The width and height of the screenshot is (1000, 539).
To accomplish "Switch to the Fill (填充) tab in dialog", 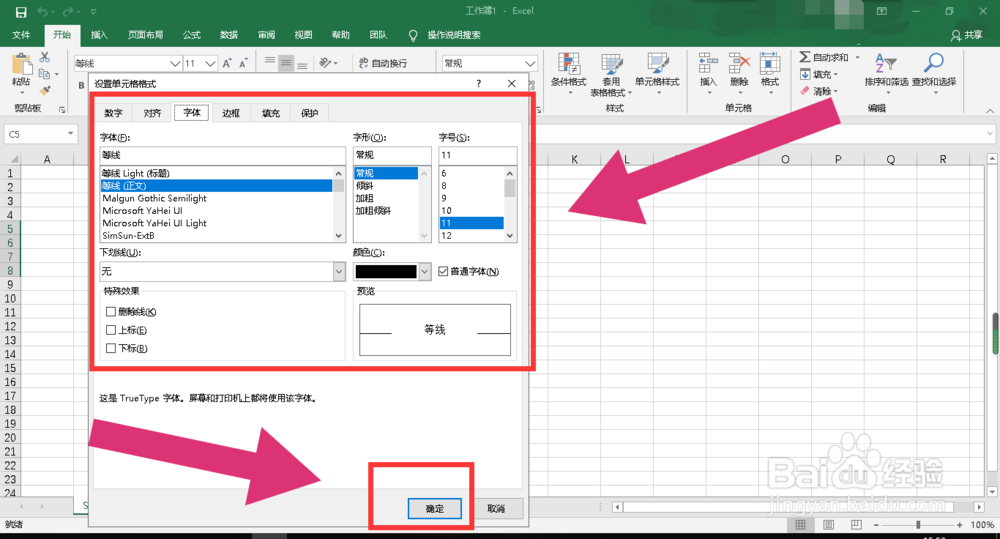I will click(270, 113).
